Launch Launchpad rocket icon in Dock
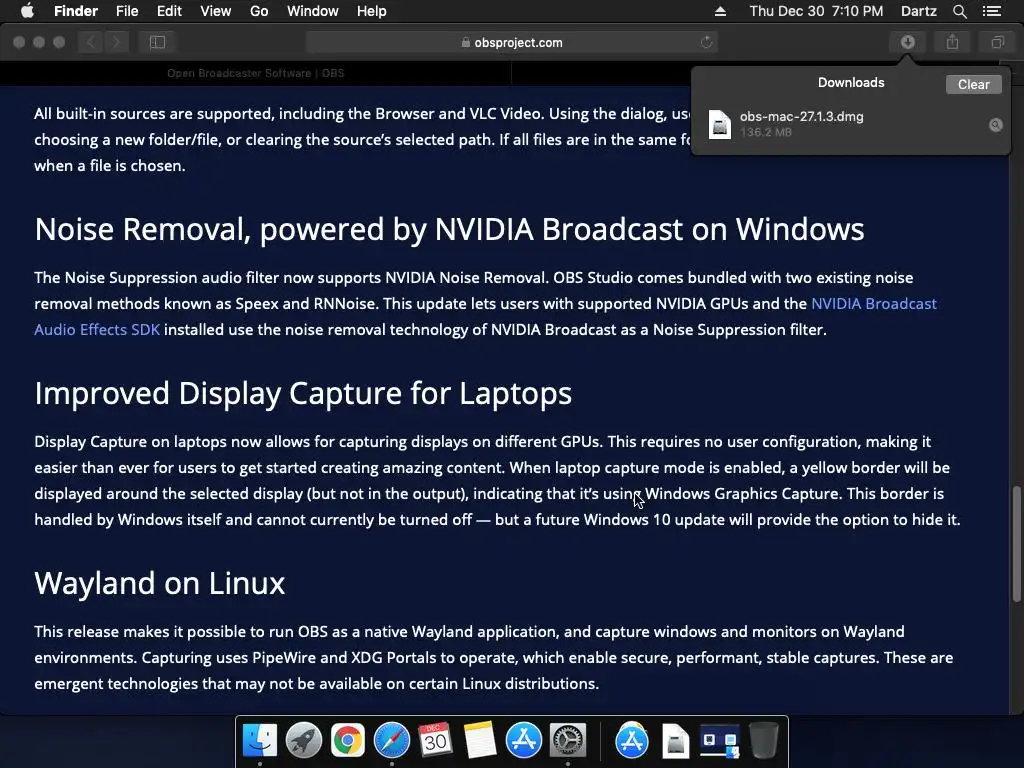1024x768 pixels. coord(304,740)
